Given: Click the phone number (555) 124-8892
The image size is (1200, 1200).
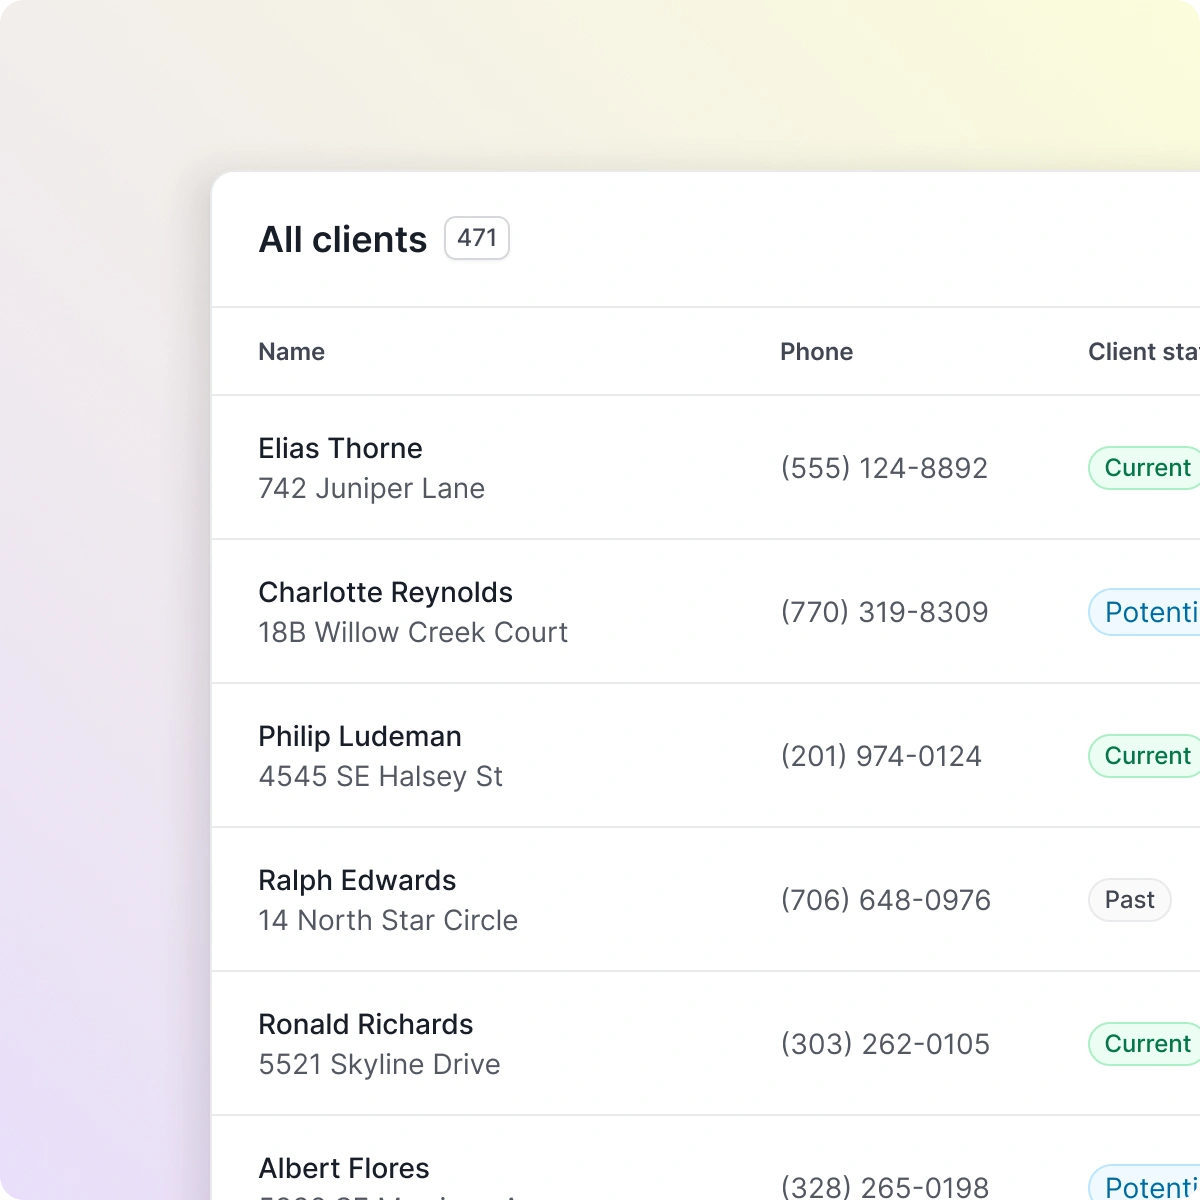Looking at the screenshot, I should pos(884,467).
